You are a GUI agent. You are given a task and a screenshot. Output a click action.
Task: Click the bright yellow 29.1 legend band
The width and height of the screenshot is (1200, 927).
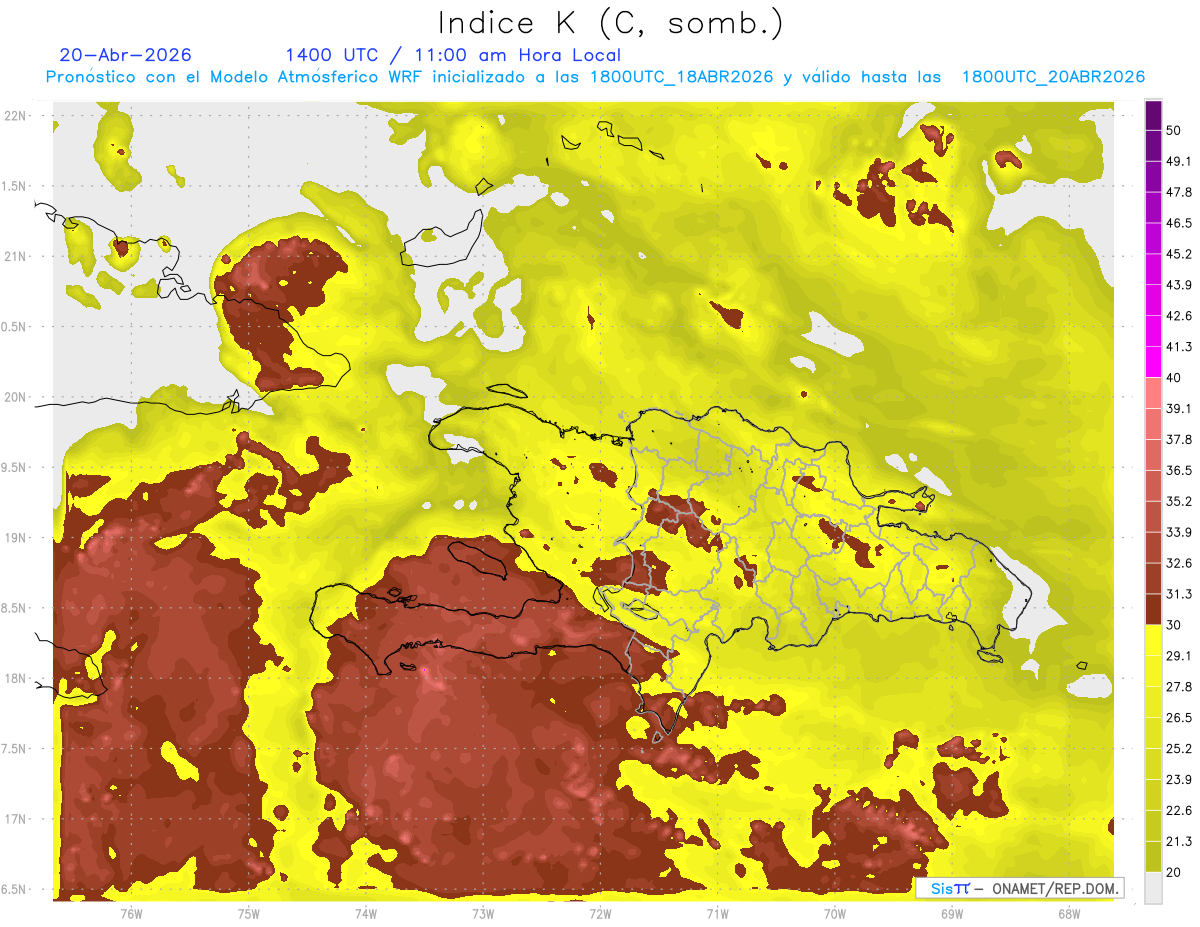pos(1153,640)
